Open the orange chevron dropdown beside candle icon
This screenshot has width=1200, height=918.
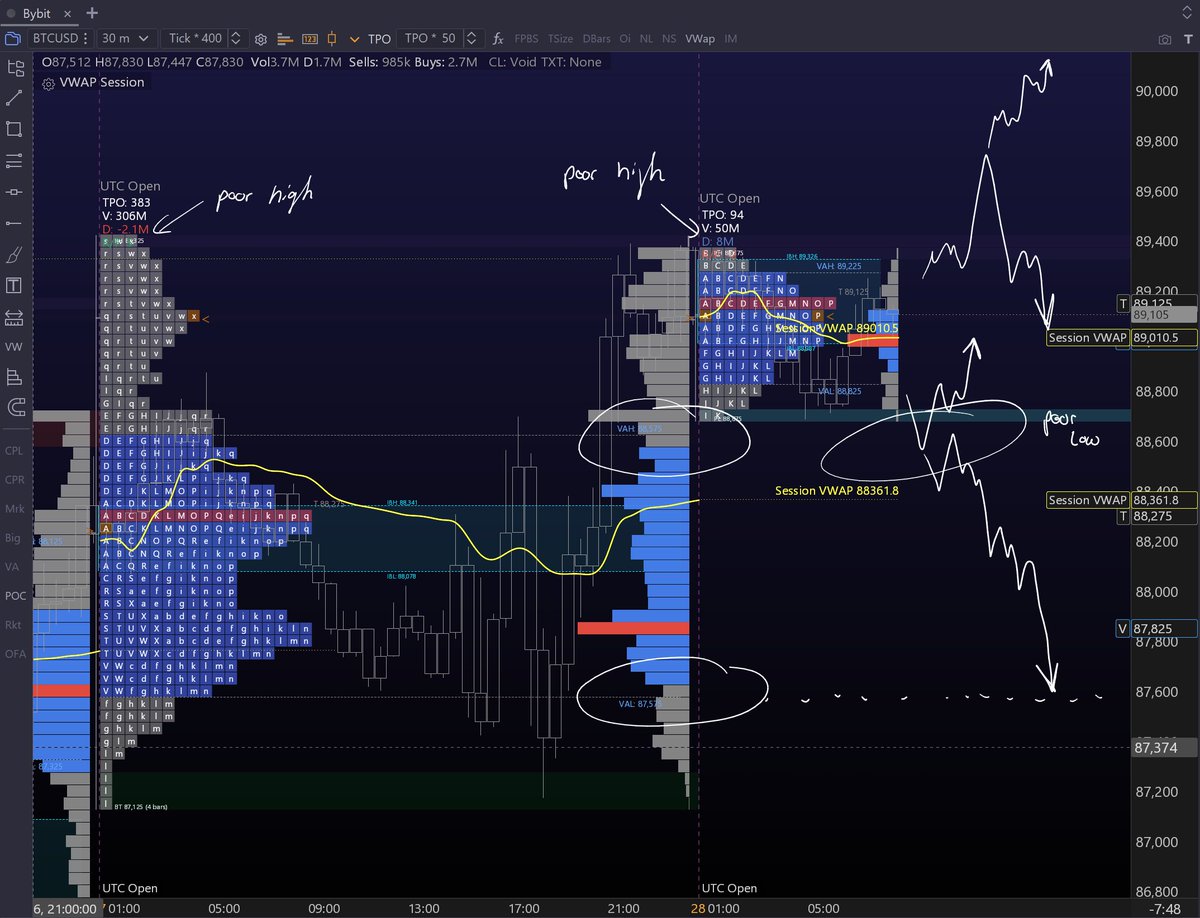(355, 40)
